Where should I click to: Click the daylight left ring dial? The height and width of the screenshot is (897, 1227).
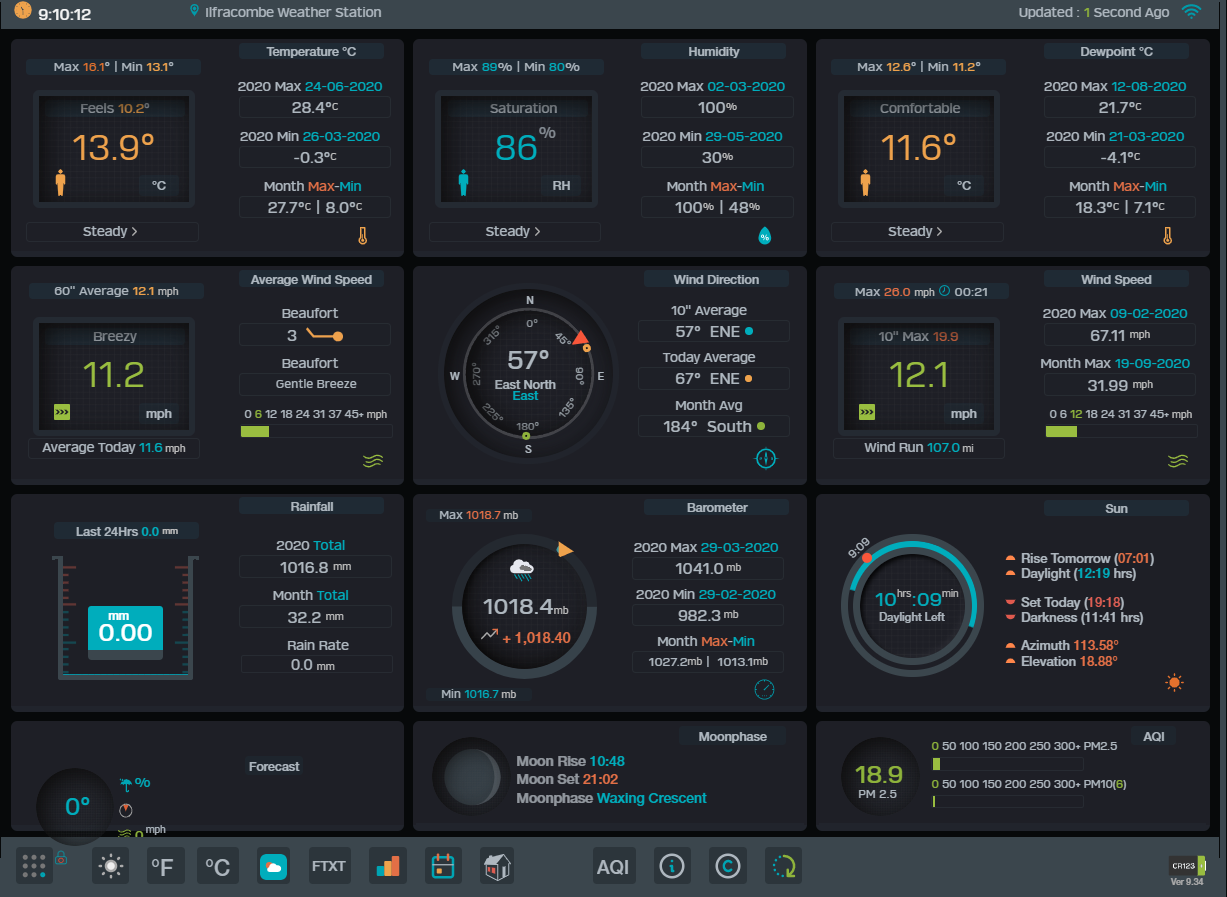(x=910, y=607)
